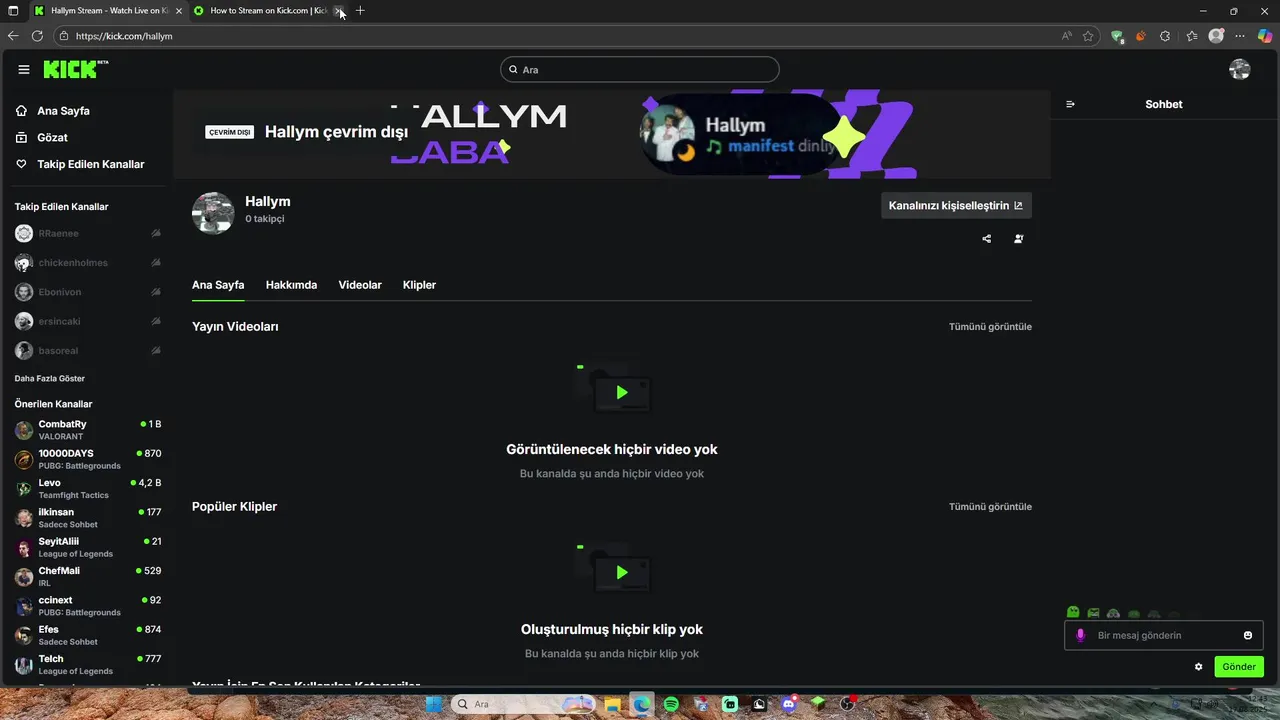Image resolution: width=1280 pixels, height=720 pixels.
Task: Open followed channel ersincaki
Action: click(x=88, y=321)
